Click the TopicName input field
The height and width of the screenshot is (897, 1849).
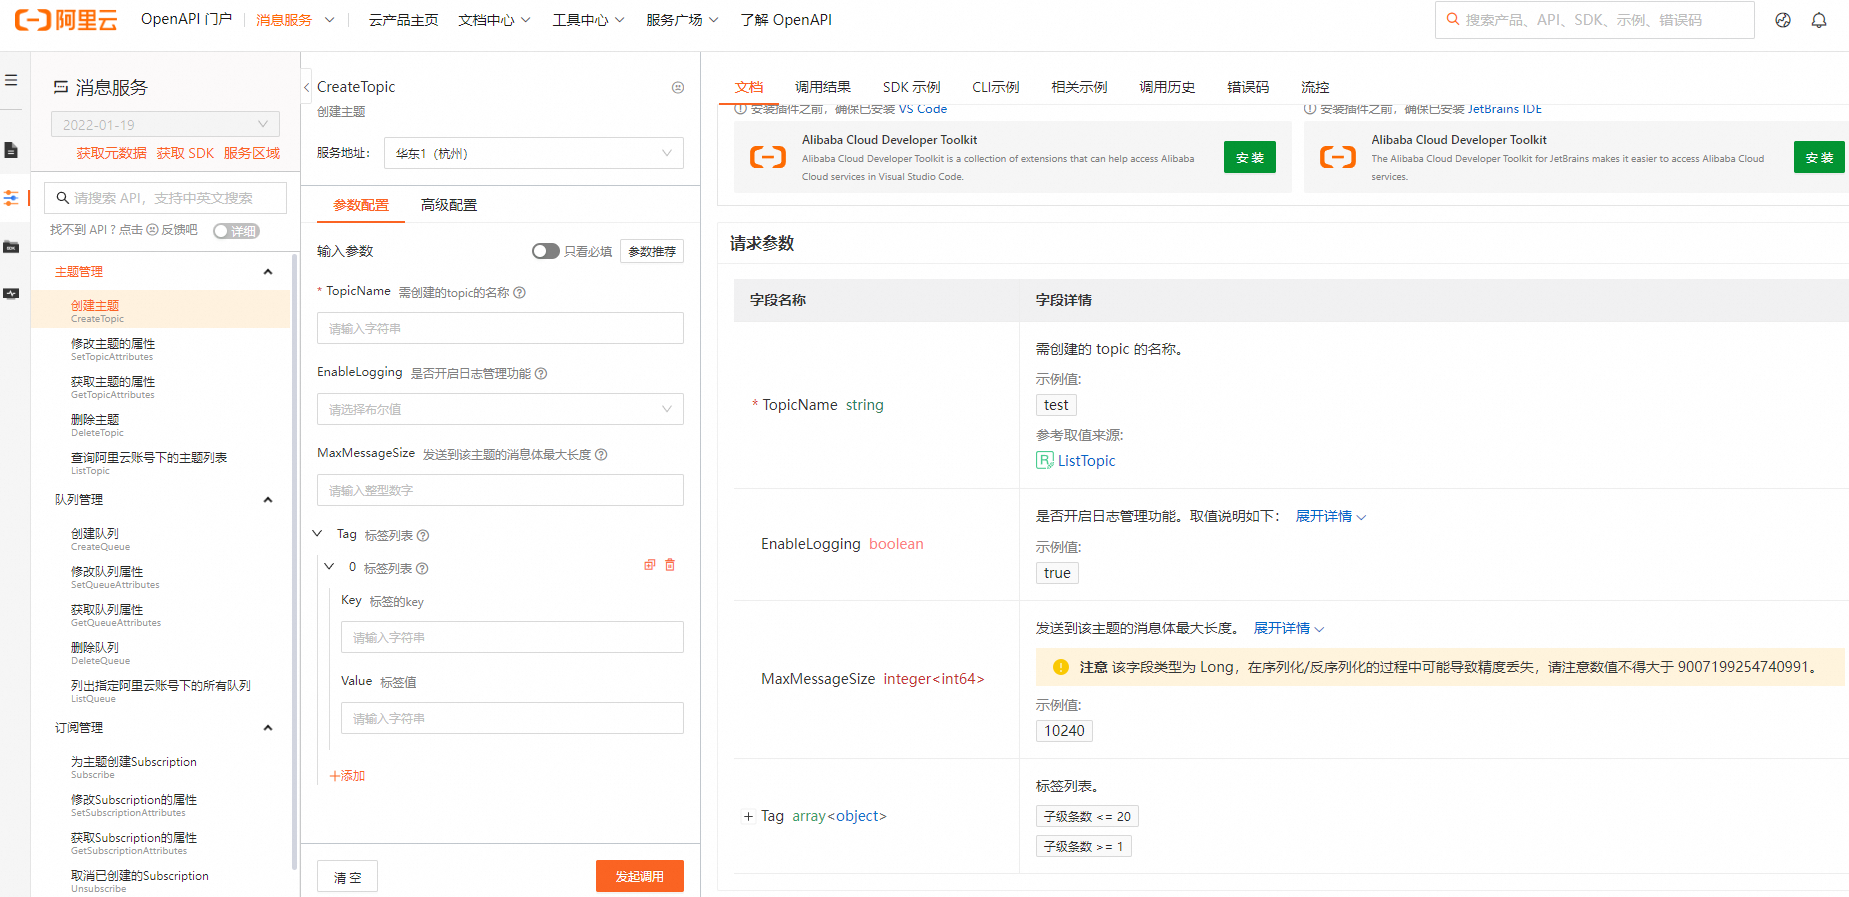click(500, 328)
